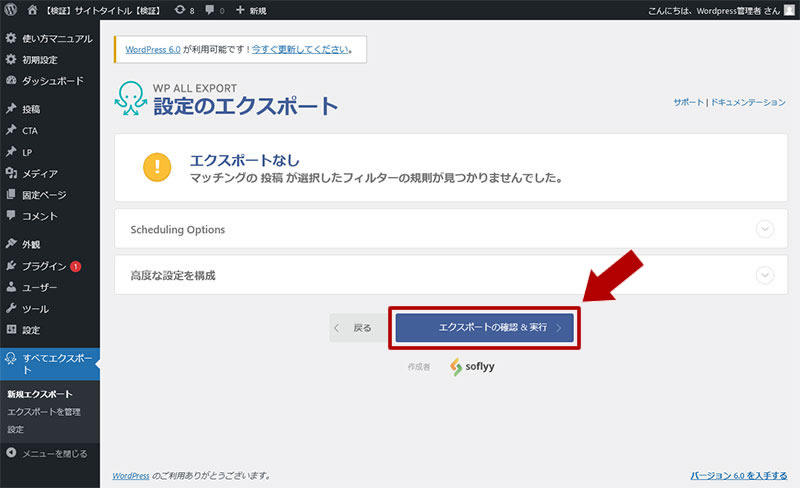Click the WP All Export octopus logo
Image resolution: width=800 pixels, height=488 pixels.
[x=131, y=98]
